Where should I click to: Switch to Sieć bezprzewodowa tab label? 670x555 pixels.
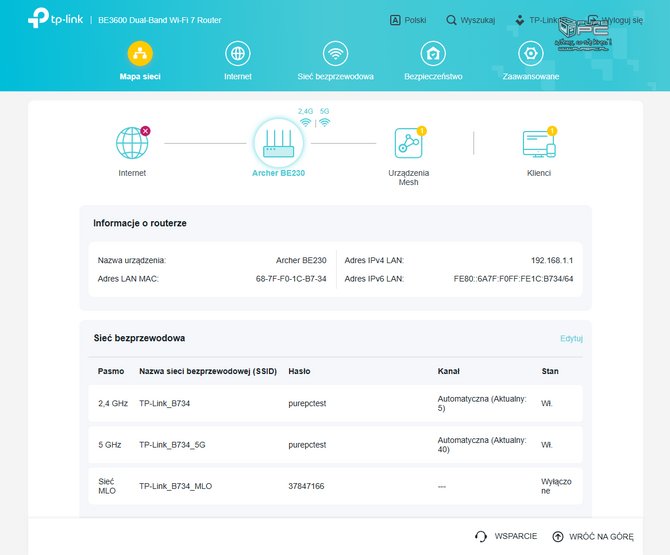coord(335,76)
